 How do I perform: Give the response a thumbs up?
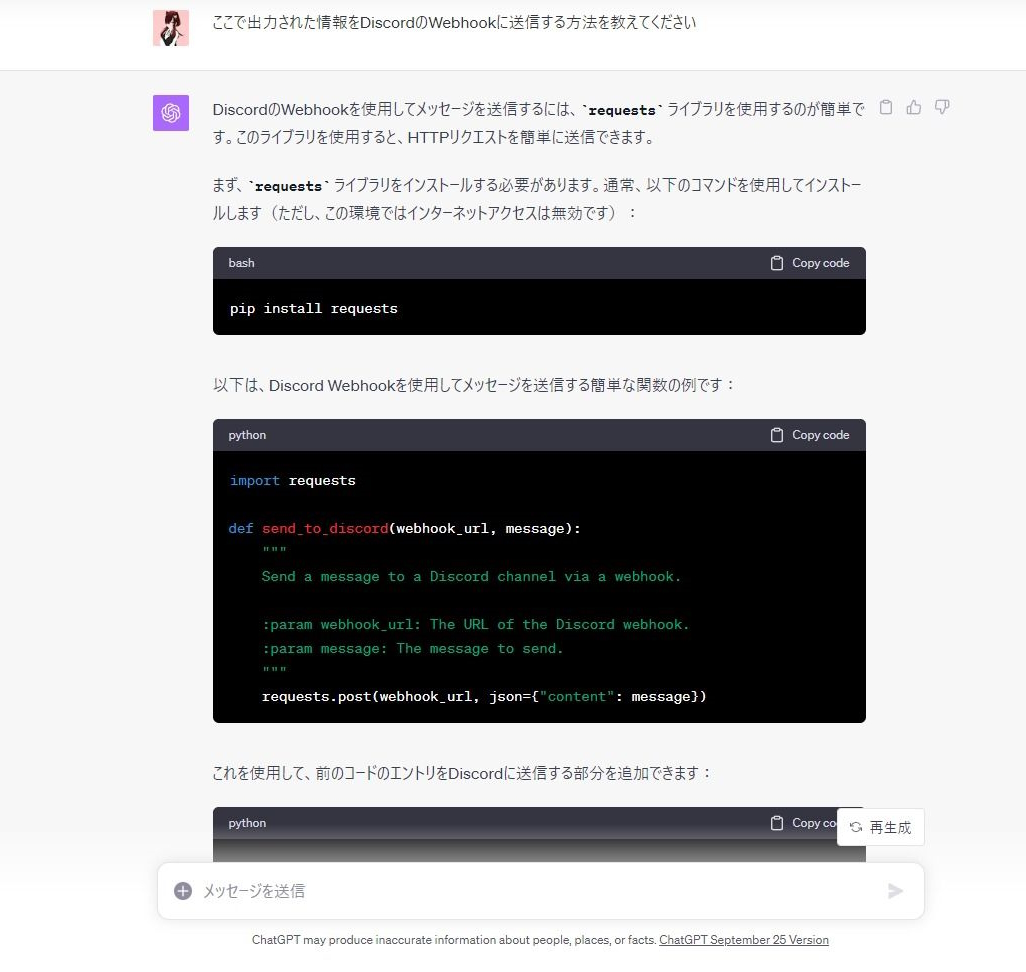tap(913, 107)
